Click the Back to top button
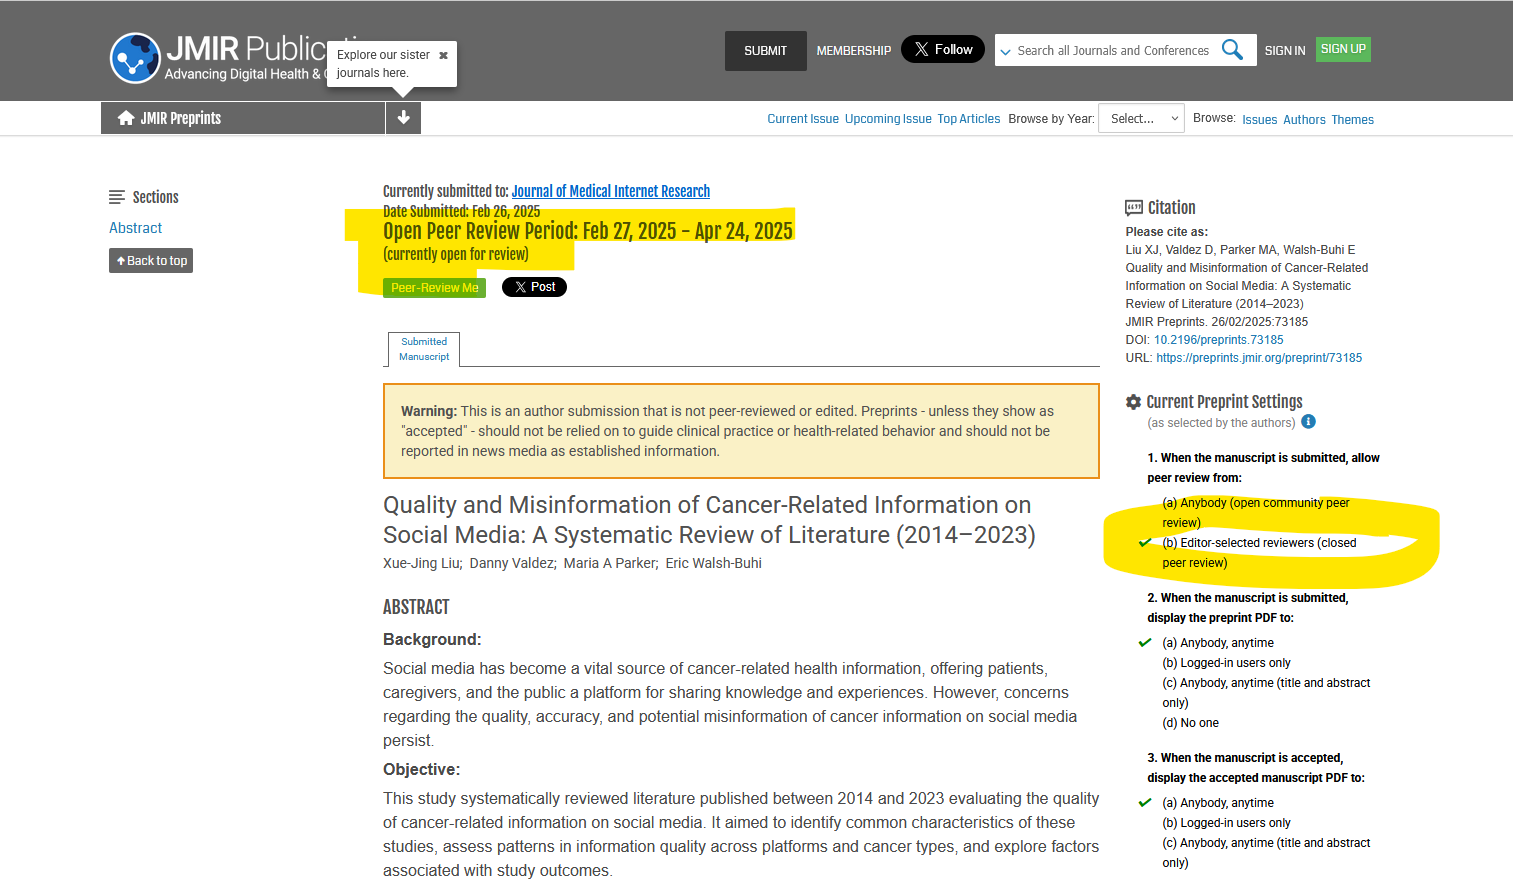Screen dimensions: 1513x883 [151, 261]
